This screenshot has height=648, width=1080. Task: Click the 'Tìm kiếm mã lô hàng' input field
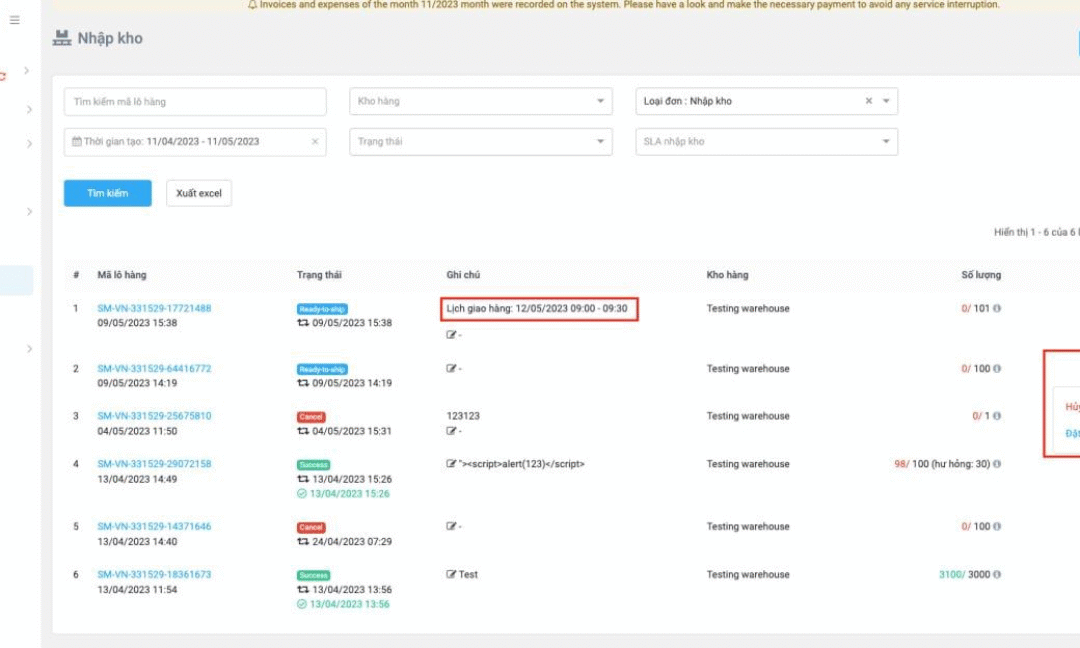point(194,101)
